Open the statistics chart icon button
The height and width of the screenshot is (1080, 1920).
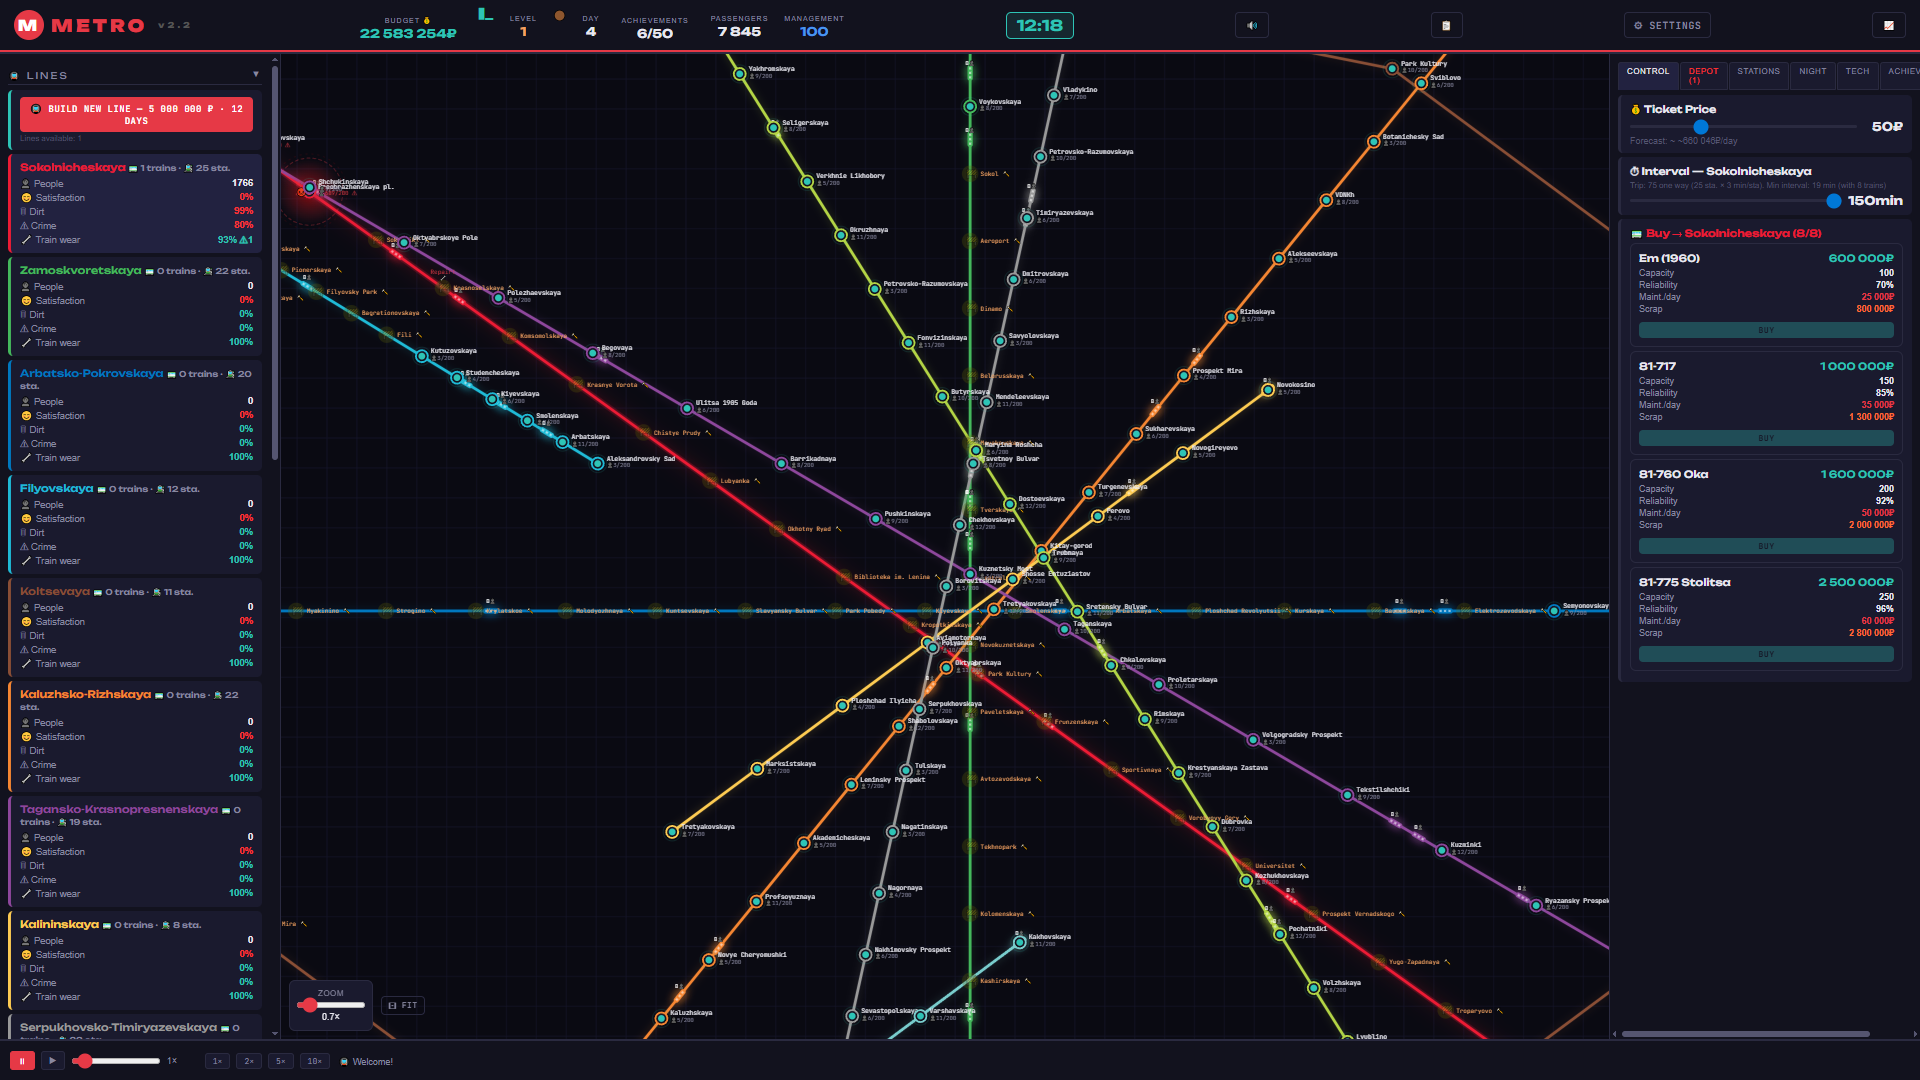(x=1888, y=25)
